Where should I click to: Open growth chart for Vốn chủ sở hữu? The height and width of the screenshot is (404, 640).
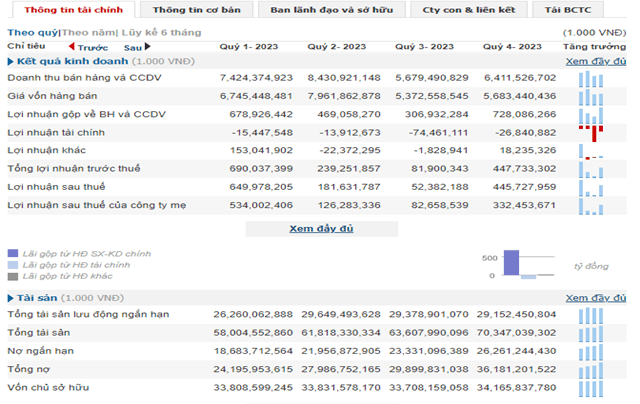click(591, 388)
